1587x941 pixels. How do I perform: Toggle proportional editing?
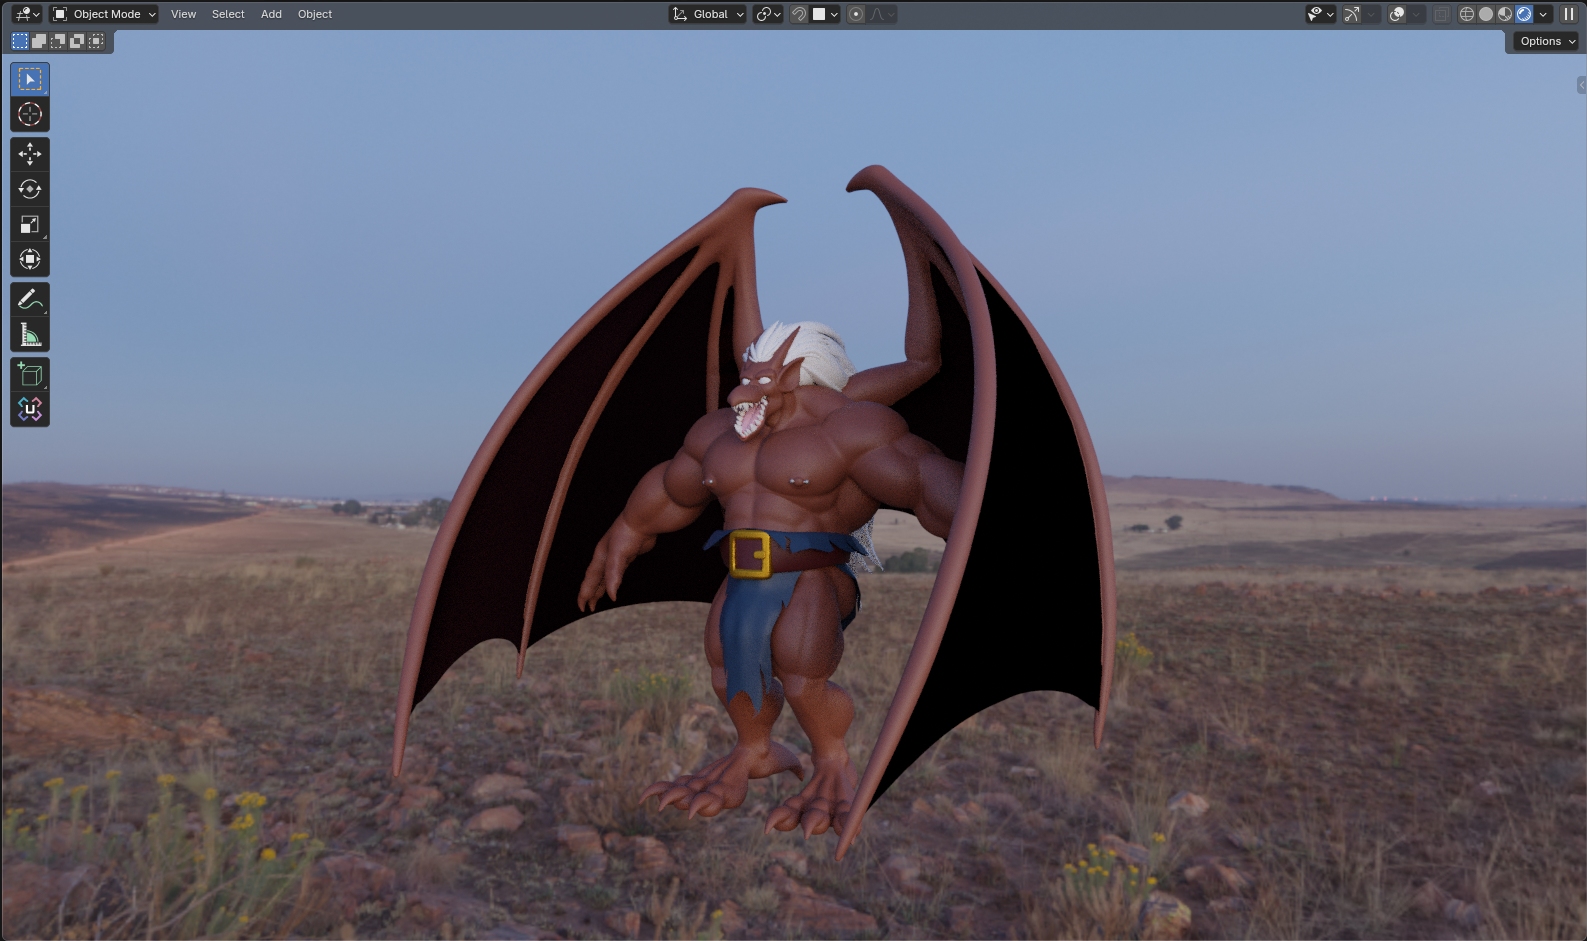856,14
